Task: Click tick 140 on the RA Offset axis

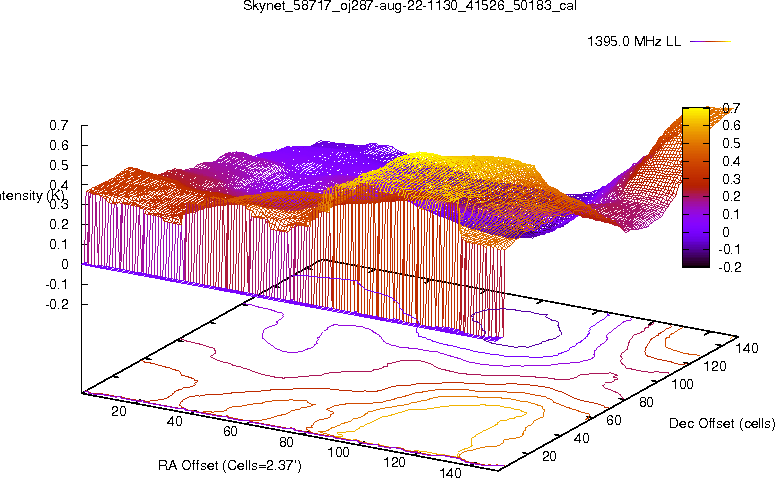Action: click(x=450, y=473)
